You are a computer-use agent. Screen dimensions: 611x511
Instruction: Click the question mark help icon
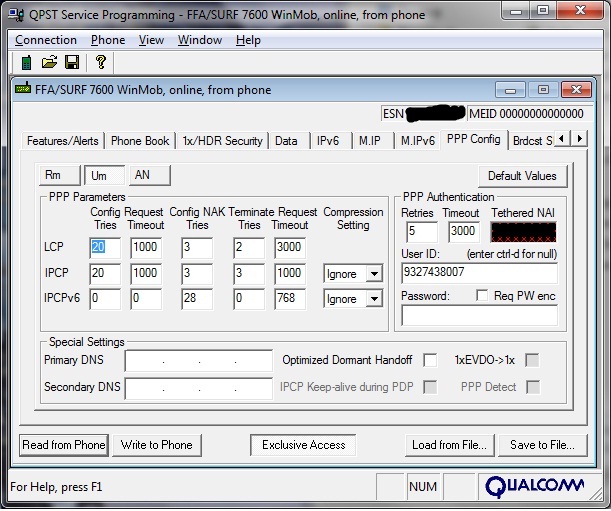point(101,62)
